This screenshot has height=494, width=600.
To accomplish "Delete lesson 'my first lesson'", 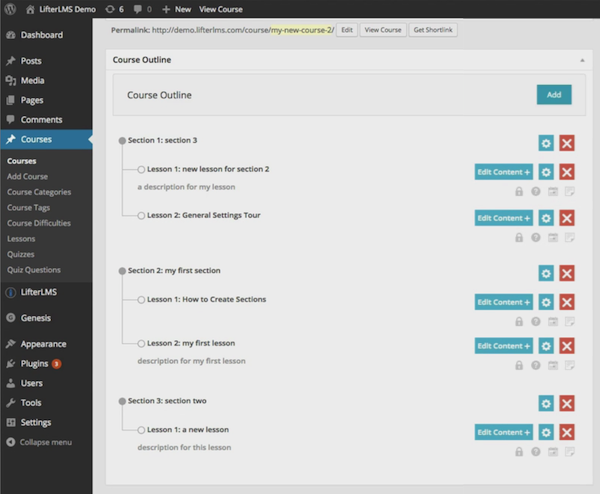I will click(567, 346).
